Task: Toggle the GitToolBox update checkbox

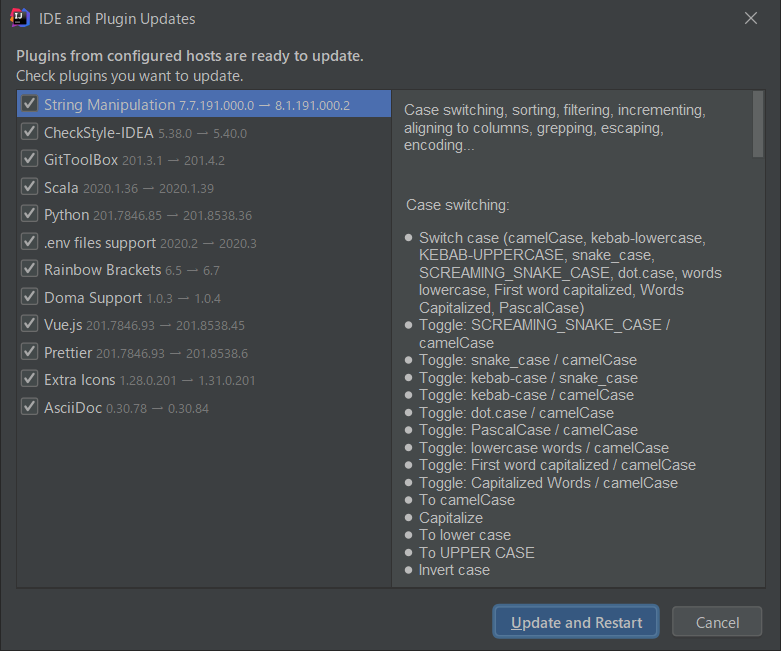Action: 29,159
